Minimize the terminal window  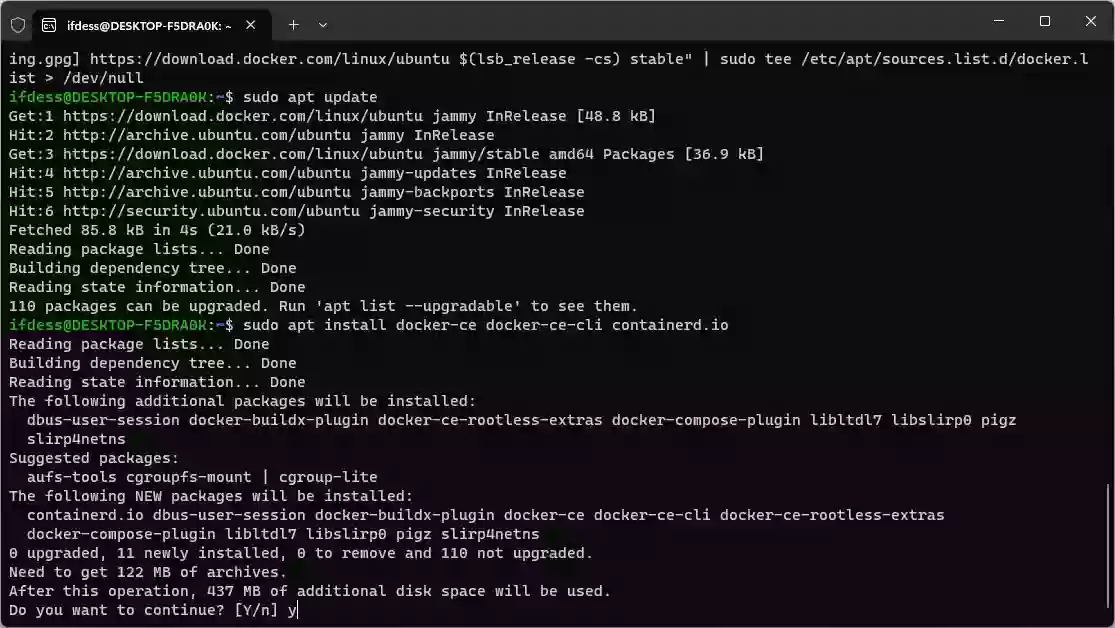click(998, 21)
